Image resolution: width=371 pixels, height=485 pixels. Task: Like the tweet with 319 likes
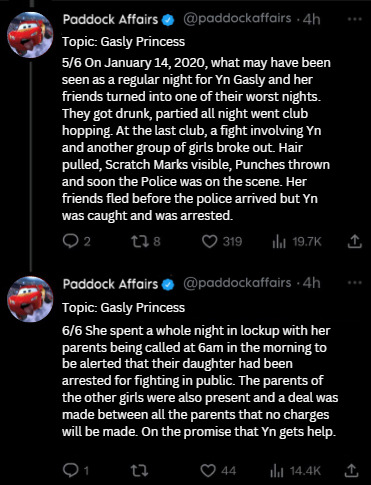point(222,241)
